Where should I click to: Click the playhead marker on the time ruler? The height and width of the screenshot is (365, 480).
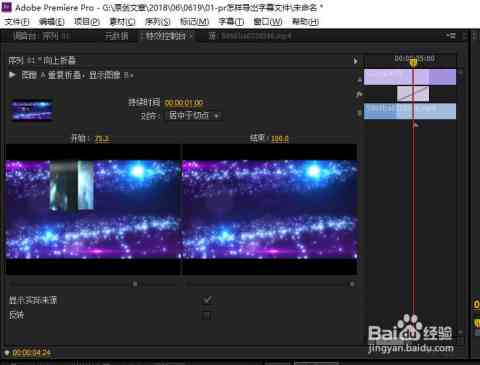point(413,62)
